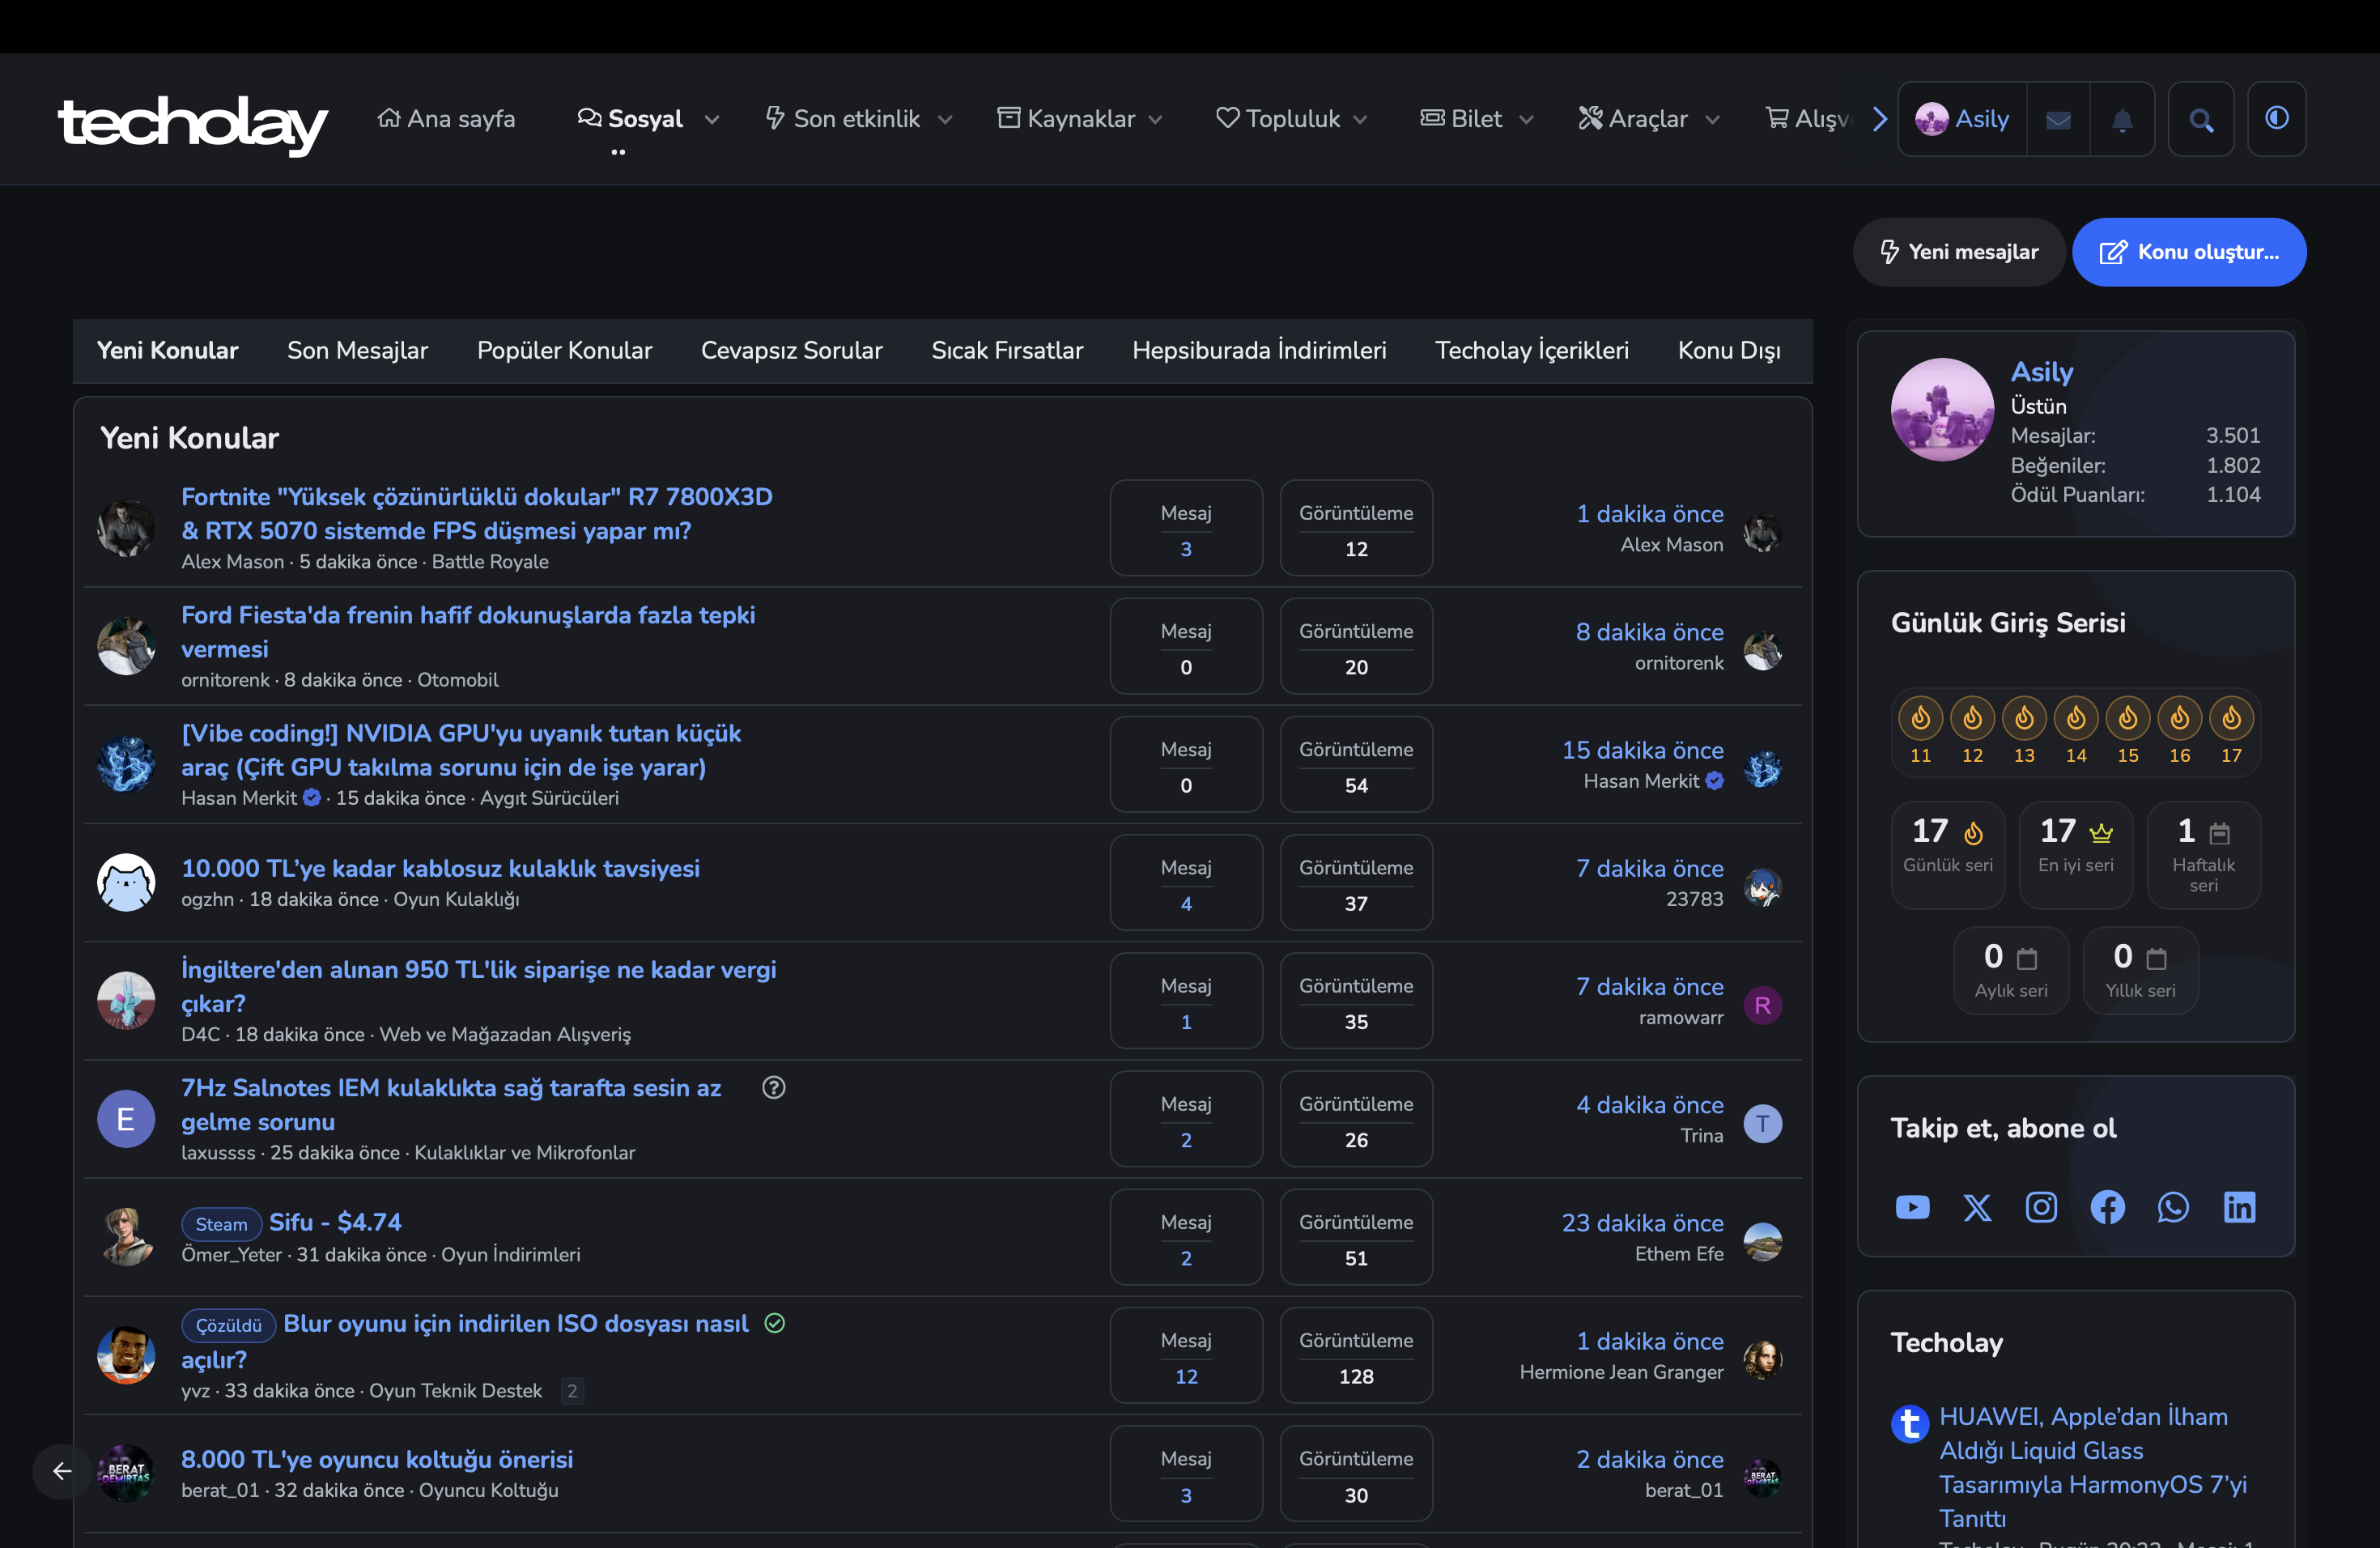The image size is (2380, 1548).
Task: Open the Instagram social icon
Action: click(x=2041, y=1207)
